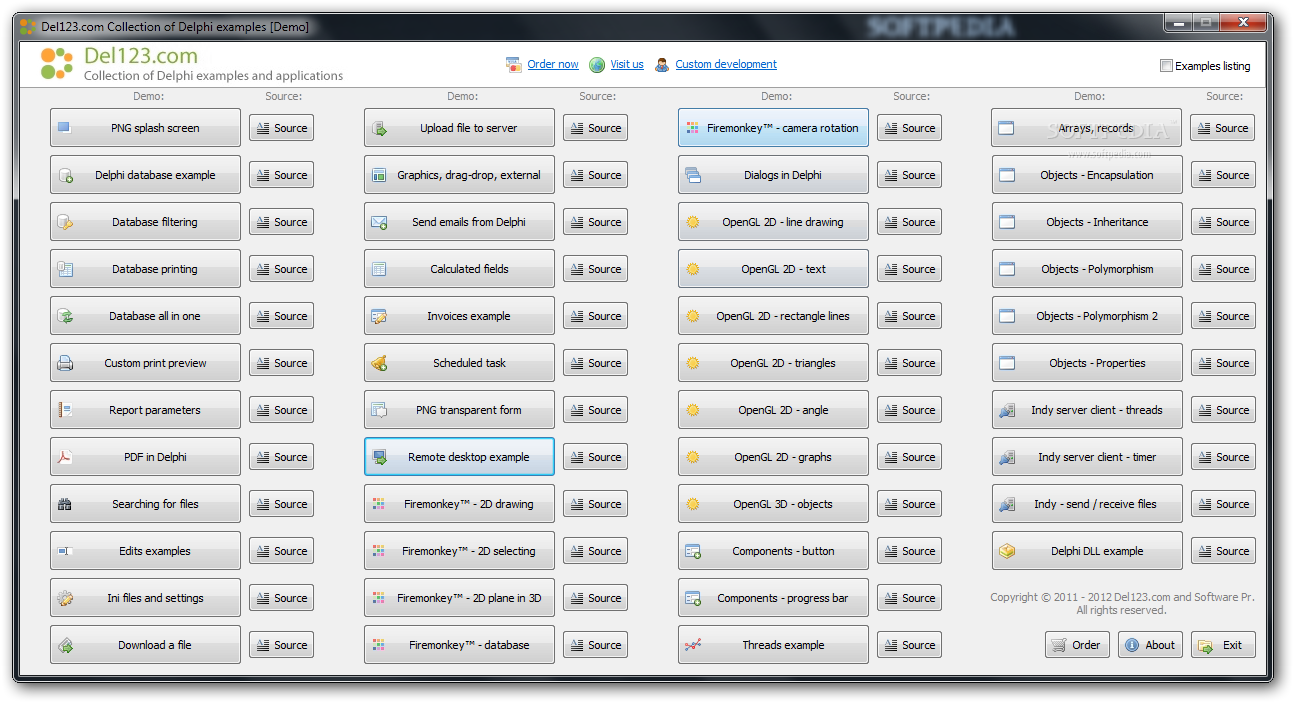View source for Download a file
The image size is (1294, 703).
(x=281, y=645)
